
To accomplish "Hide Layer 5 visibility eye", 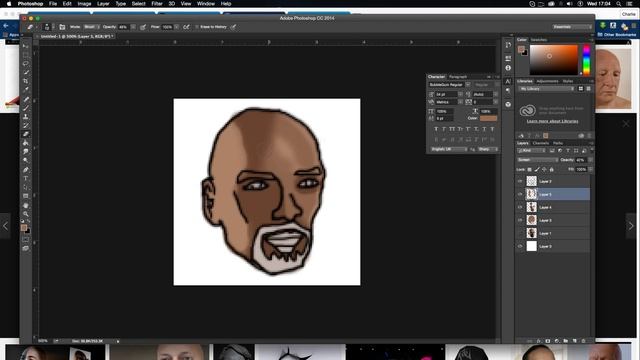I will point(520,194).
